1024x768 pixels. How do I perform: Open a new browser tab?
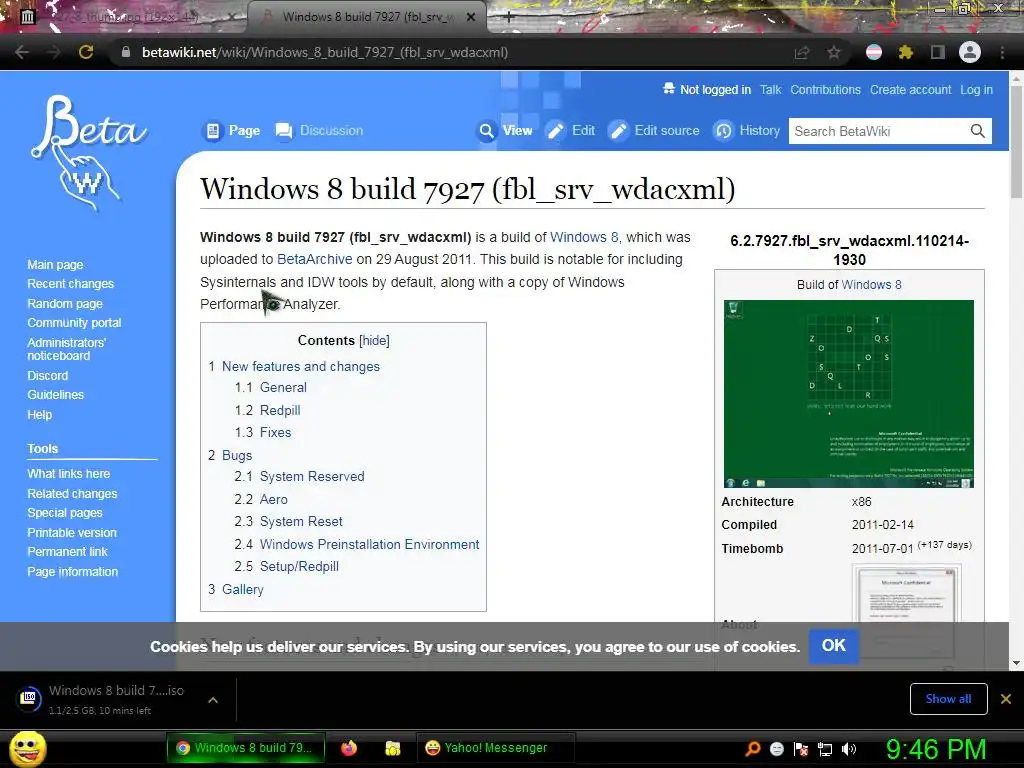point(509,17)
